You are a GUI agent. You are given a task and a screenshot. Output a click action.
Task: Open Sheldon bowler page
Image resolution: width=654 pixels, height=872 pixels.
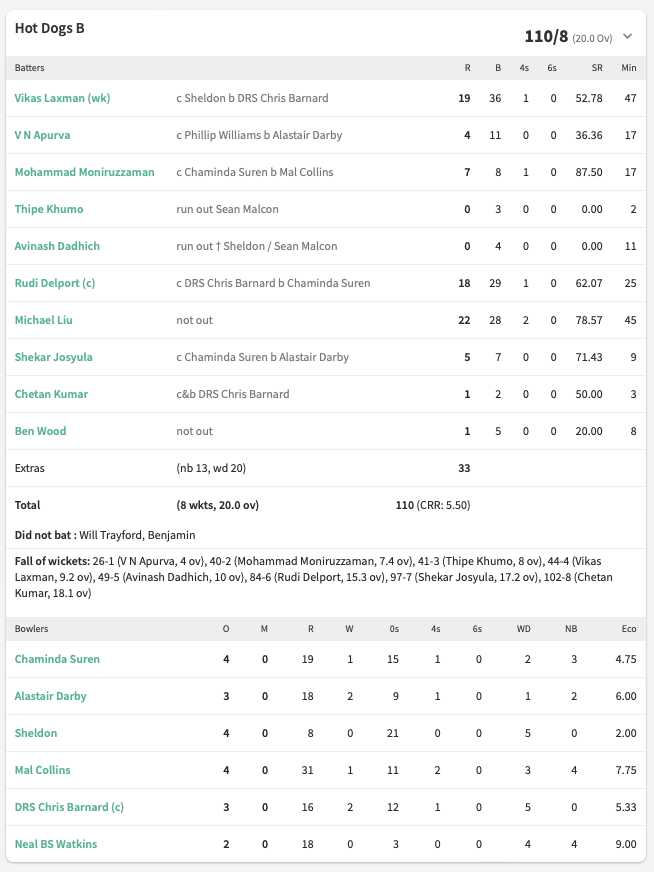[36, 733]
